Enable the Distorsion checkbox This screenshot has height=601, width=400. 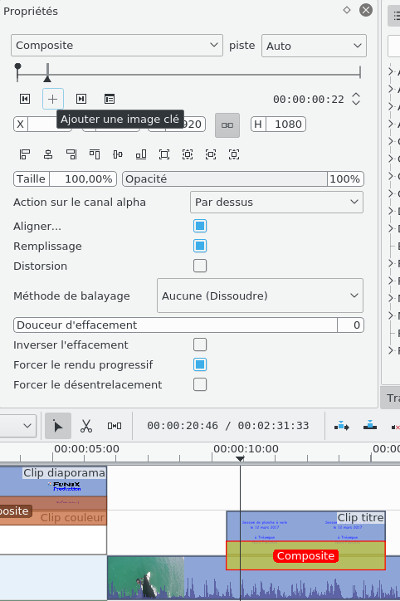[200, 266]
